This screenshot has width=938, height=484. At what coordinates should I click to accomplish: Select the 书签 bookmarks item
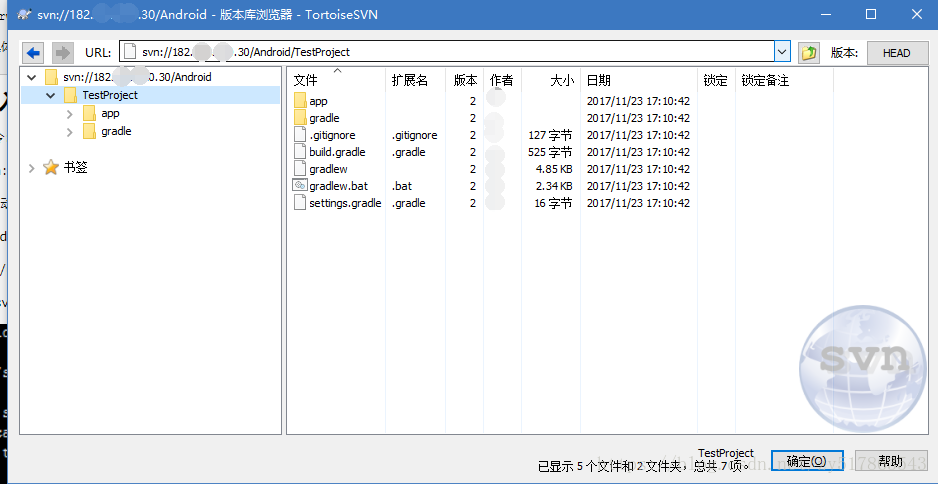pos(75,168)
